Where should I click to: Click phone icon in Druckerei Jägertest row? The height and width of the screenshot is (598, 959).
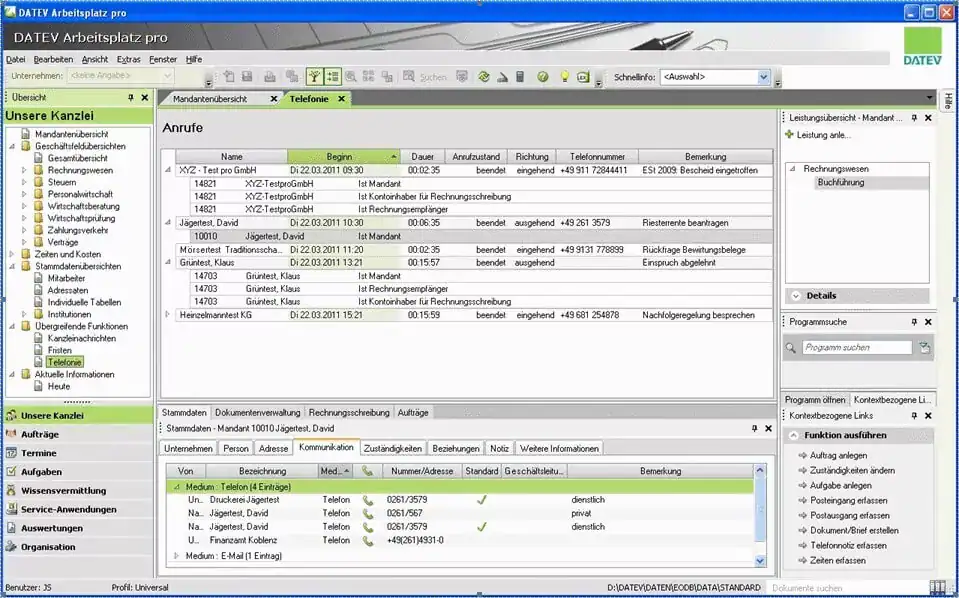368,500
